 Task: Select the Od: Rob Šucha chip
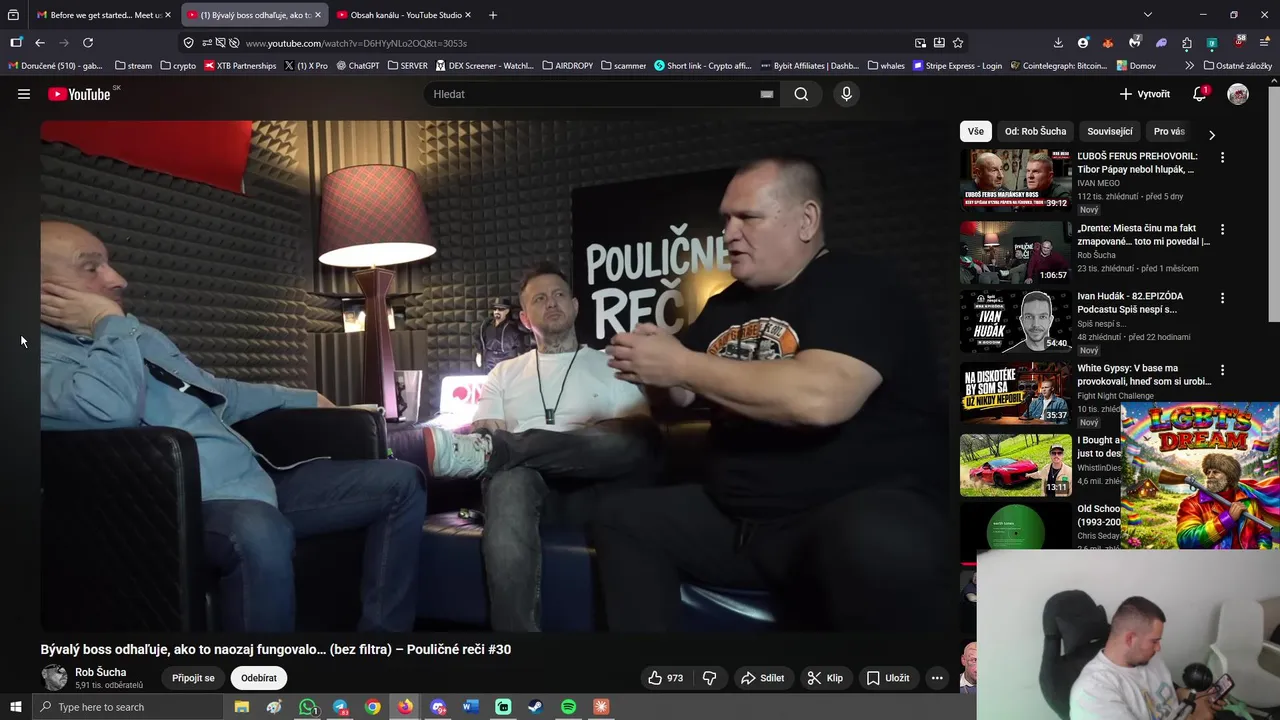pos(1035,131)
